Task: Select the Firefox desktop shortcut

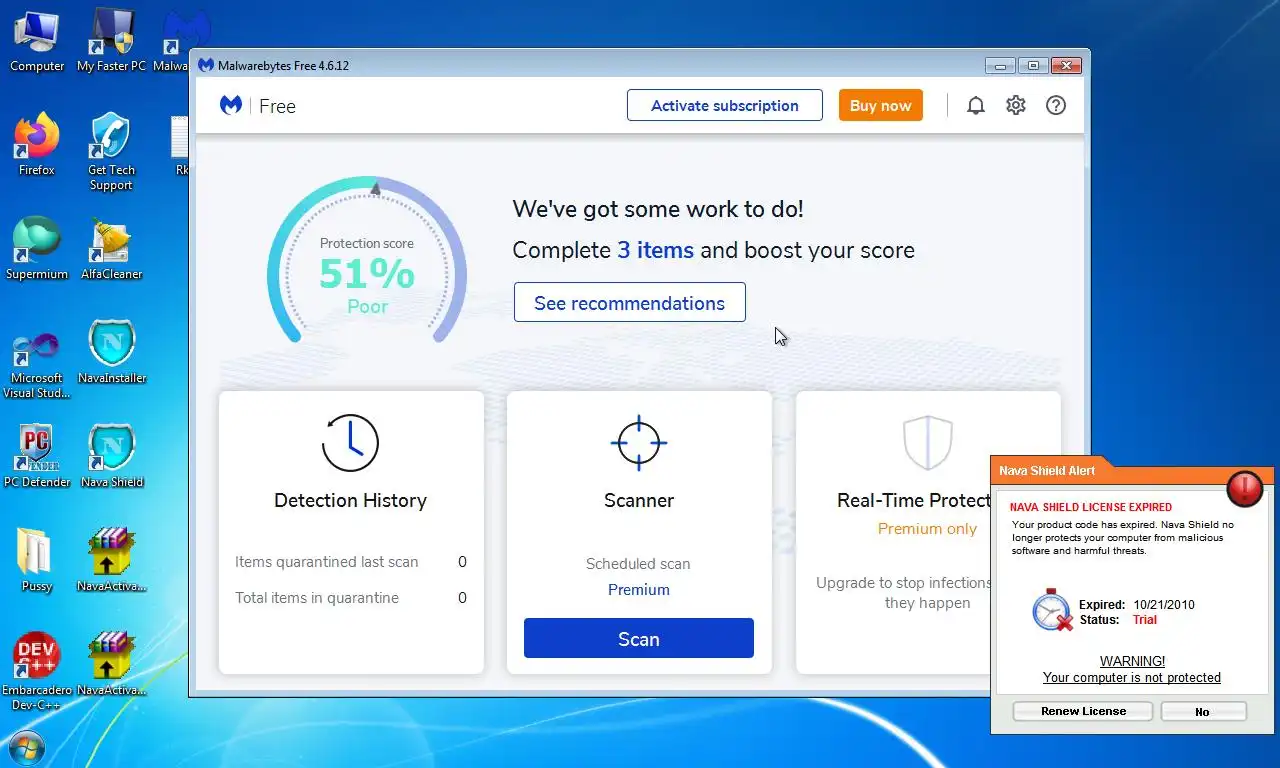Action: [x=37, y=145]
